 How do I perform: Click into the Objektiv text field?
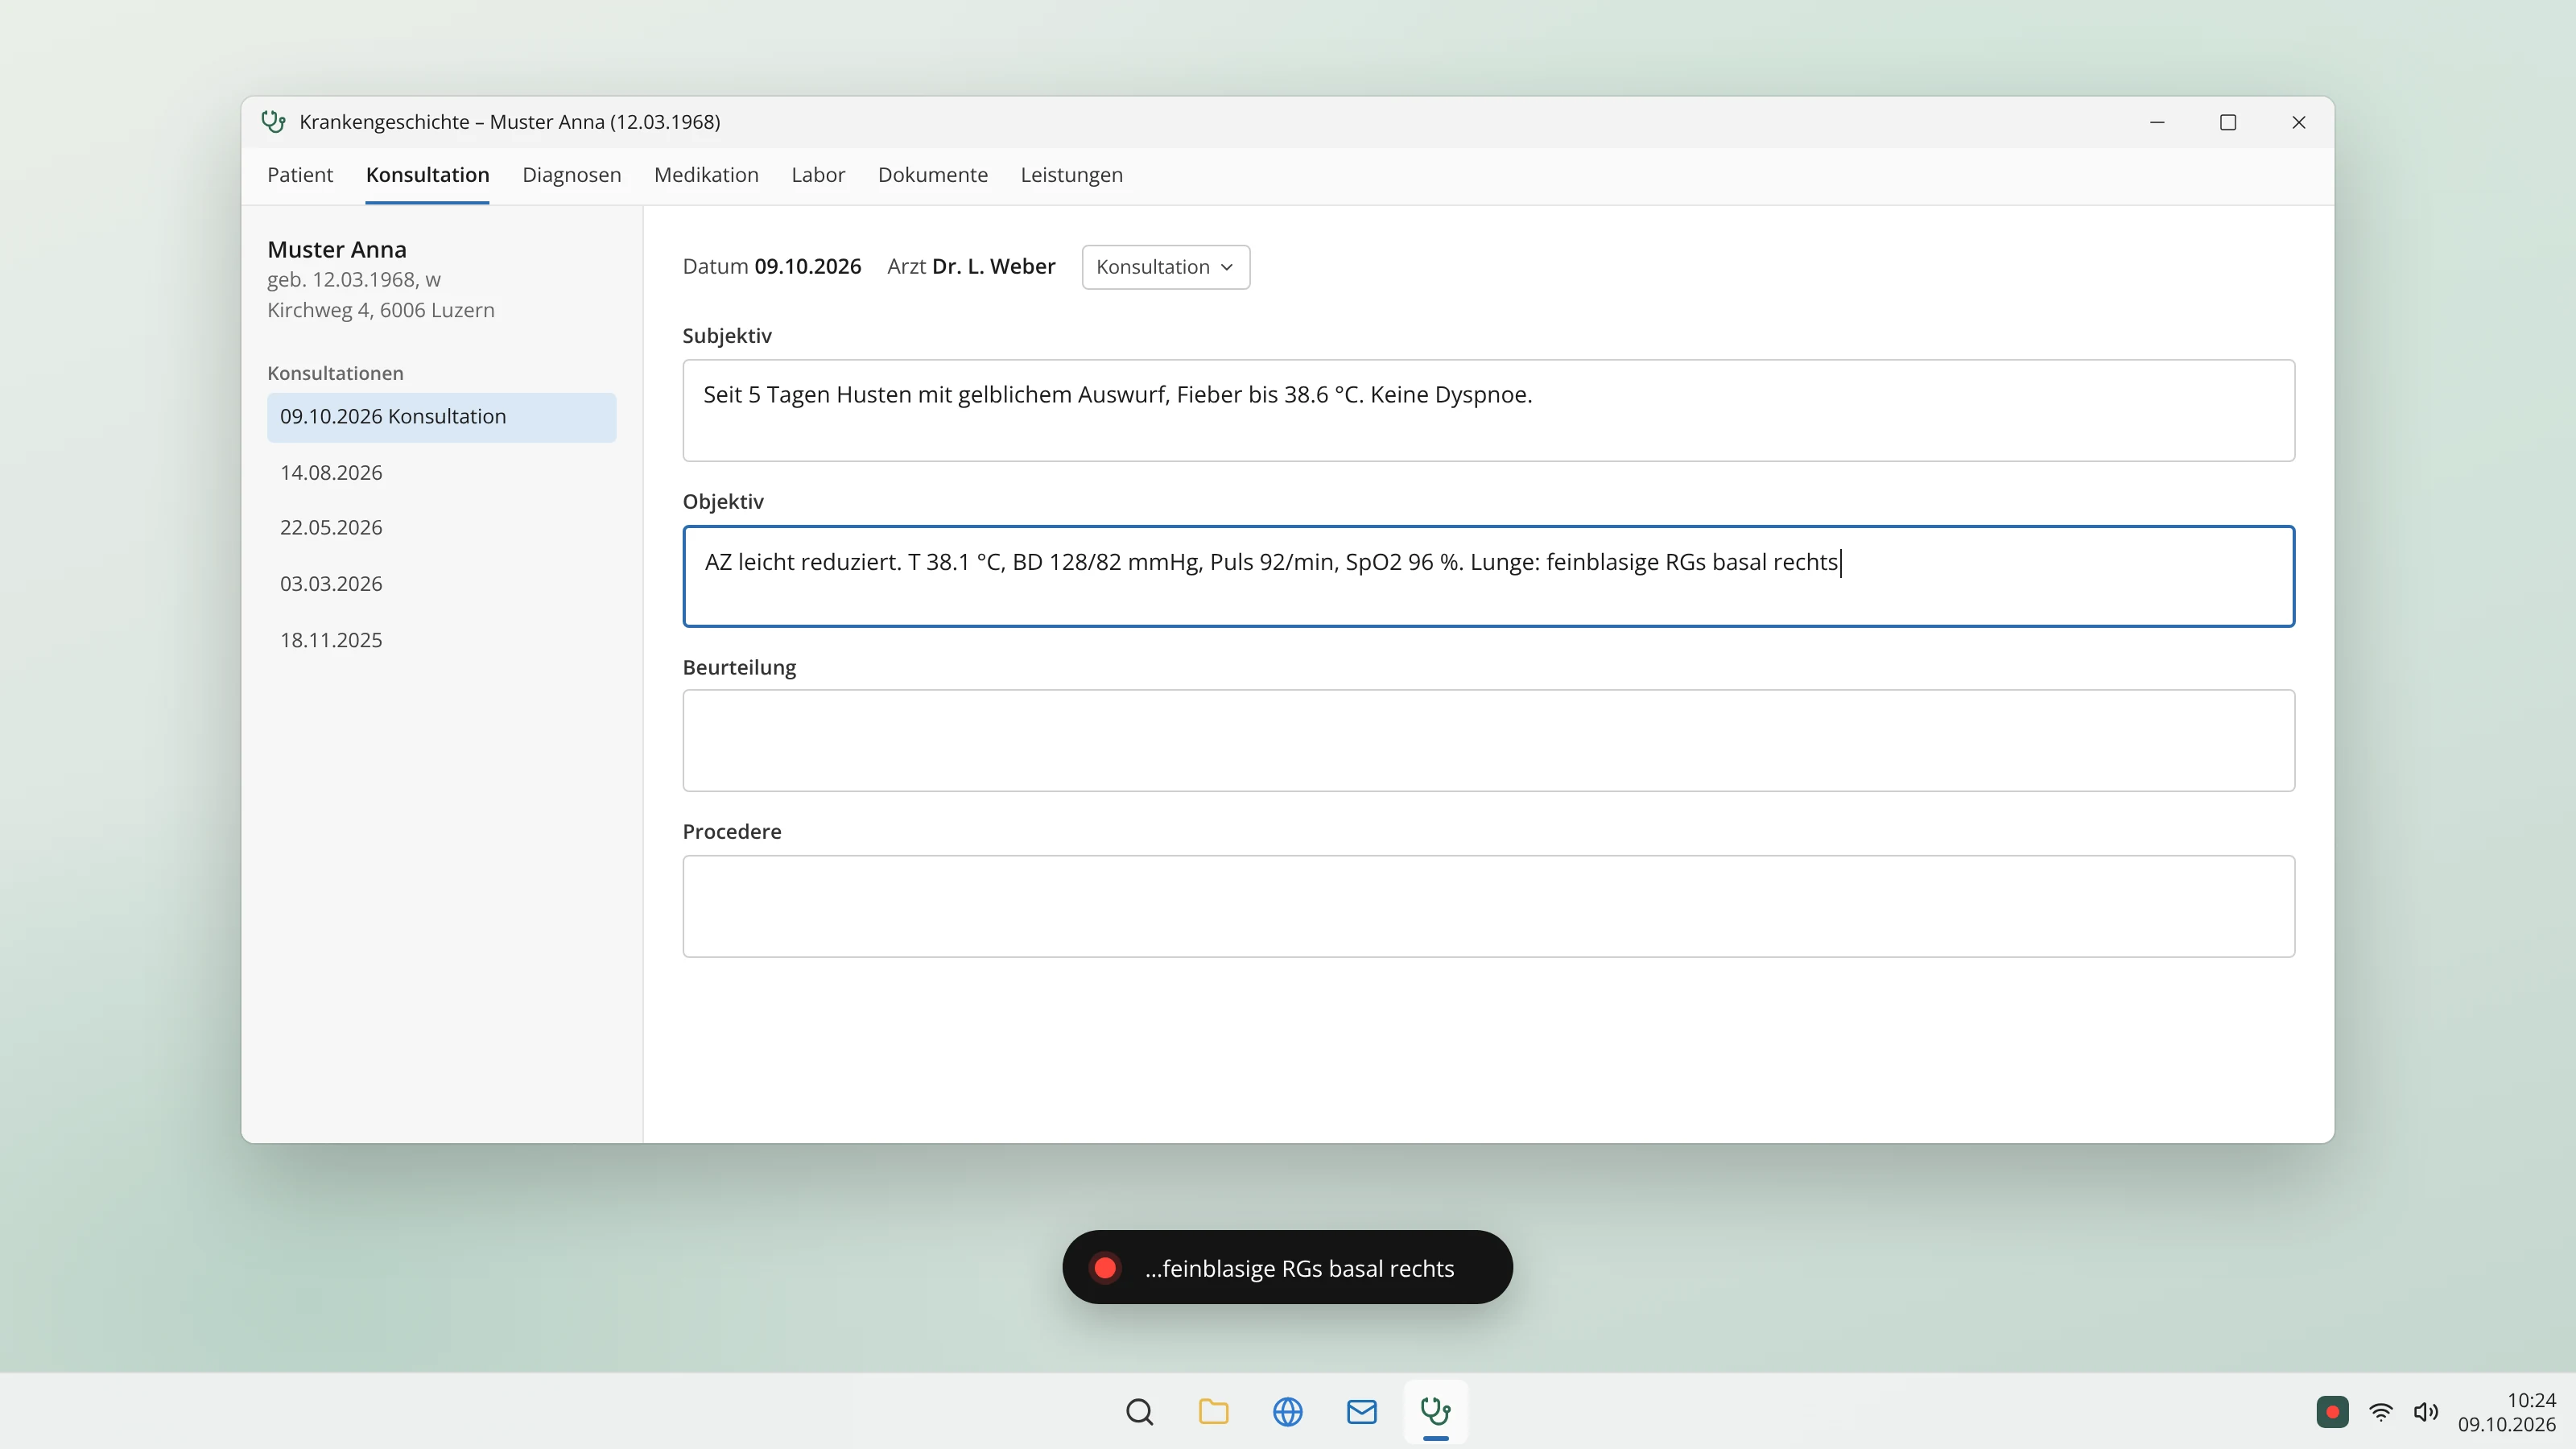[1488, 576]
